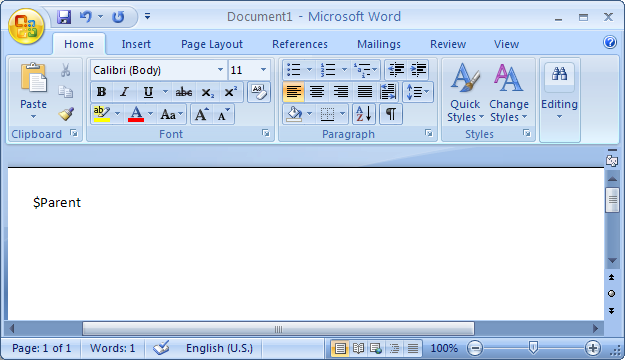The height and width of the screenshot is (360, 625).
Task: Save the document from Quick Access Toolbar
Action: (x=64, y=17)
